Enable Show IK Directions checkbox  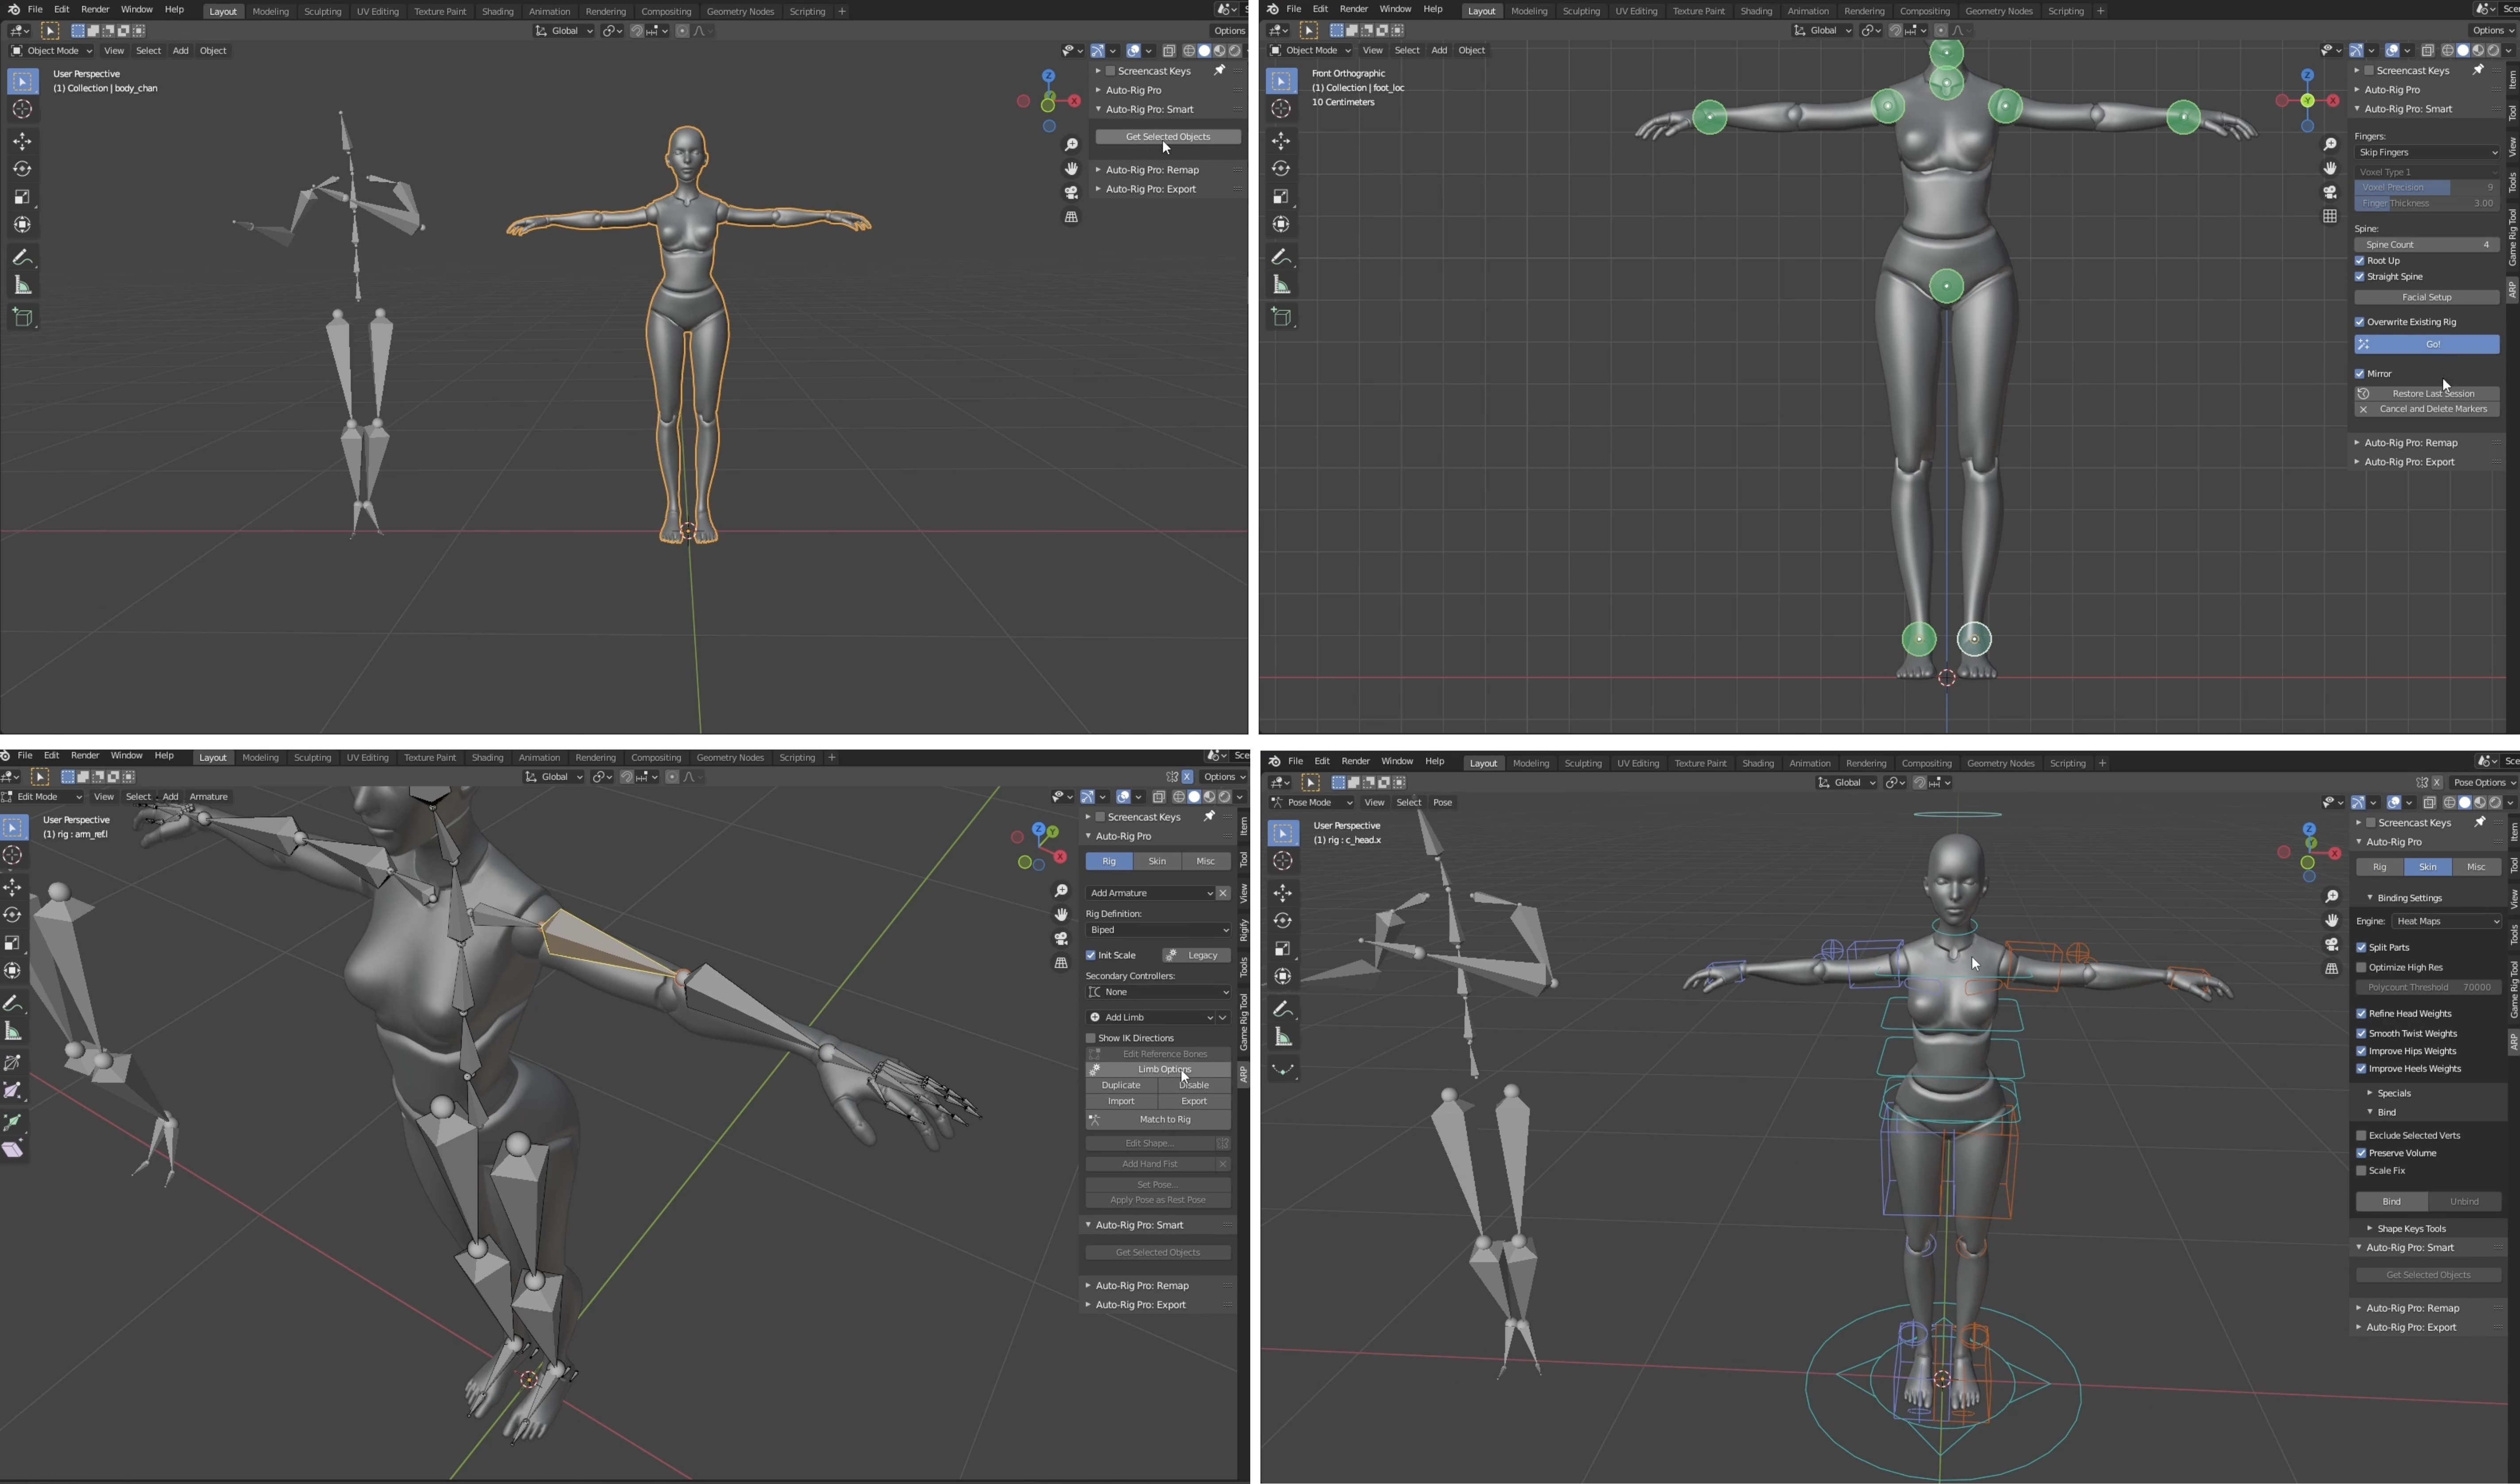(x=1091, y=1038)
